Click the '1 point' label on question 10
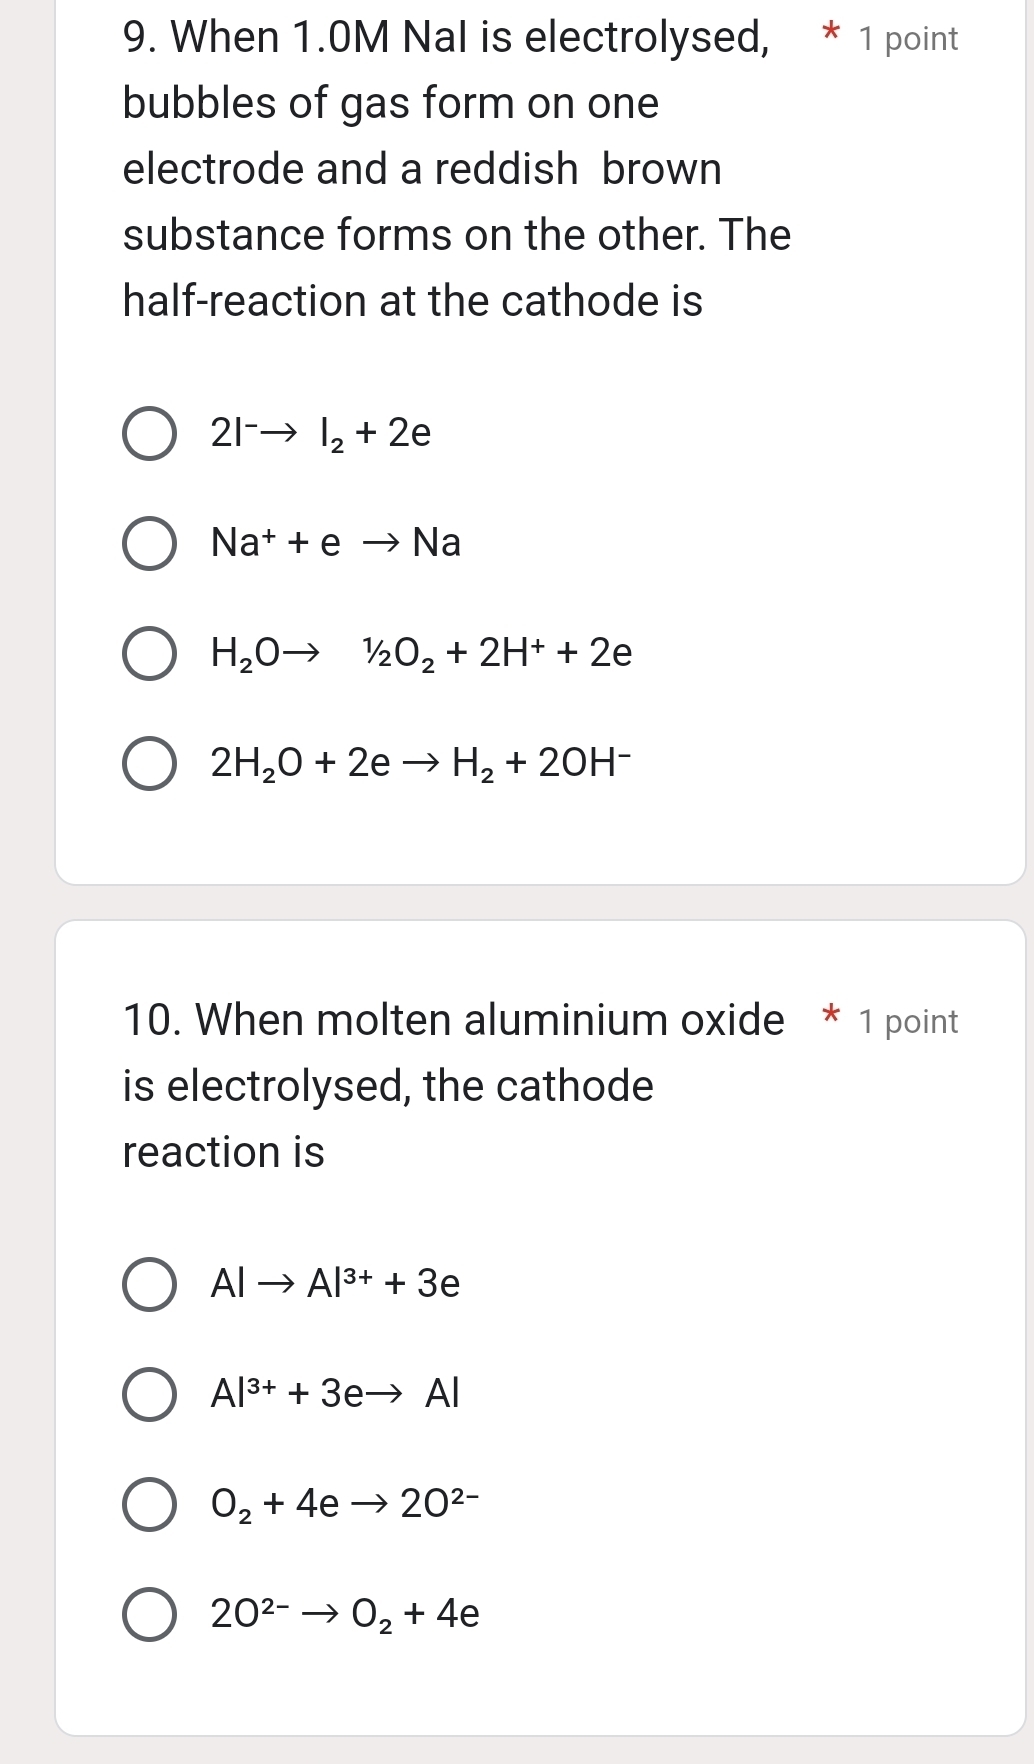 [x=908, y=1022]
